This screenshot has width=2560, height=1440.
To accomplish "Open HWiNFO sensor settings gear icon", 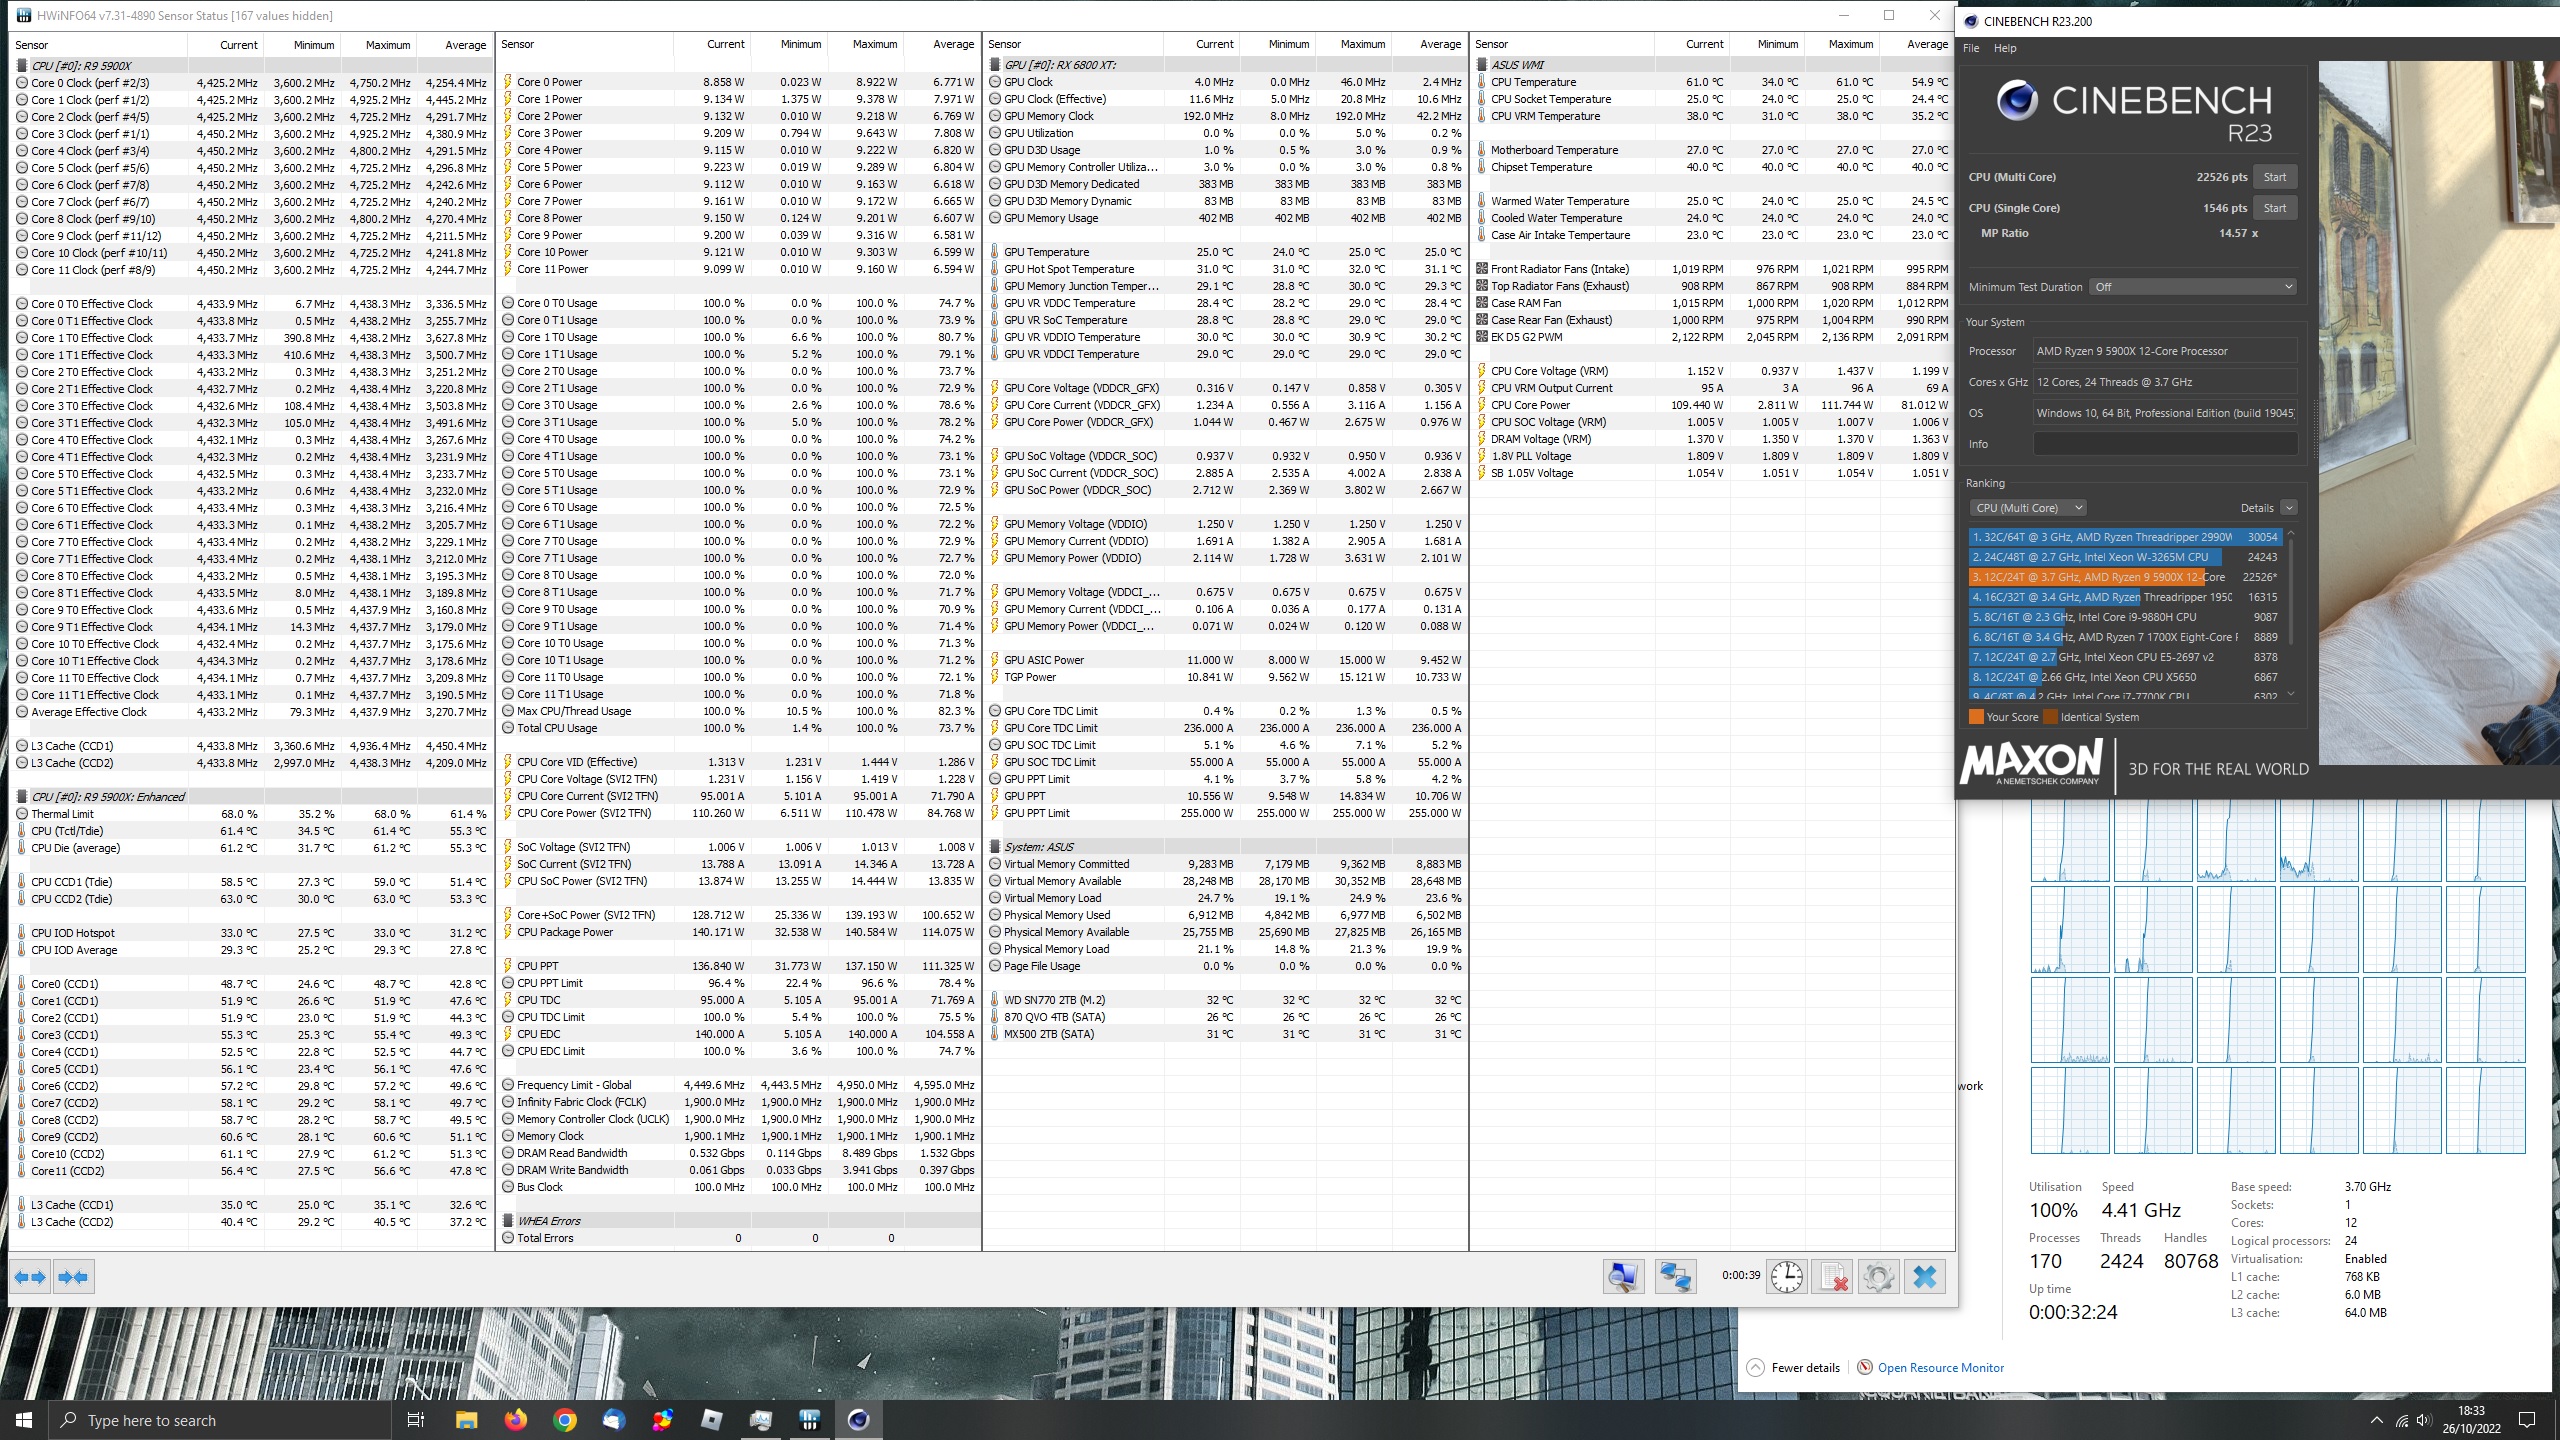I will 1878,1276.
